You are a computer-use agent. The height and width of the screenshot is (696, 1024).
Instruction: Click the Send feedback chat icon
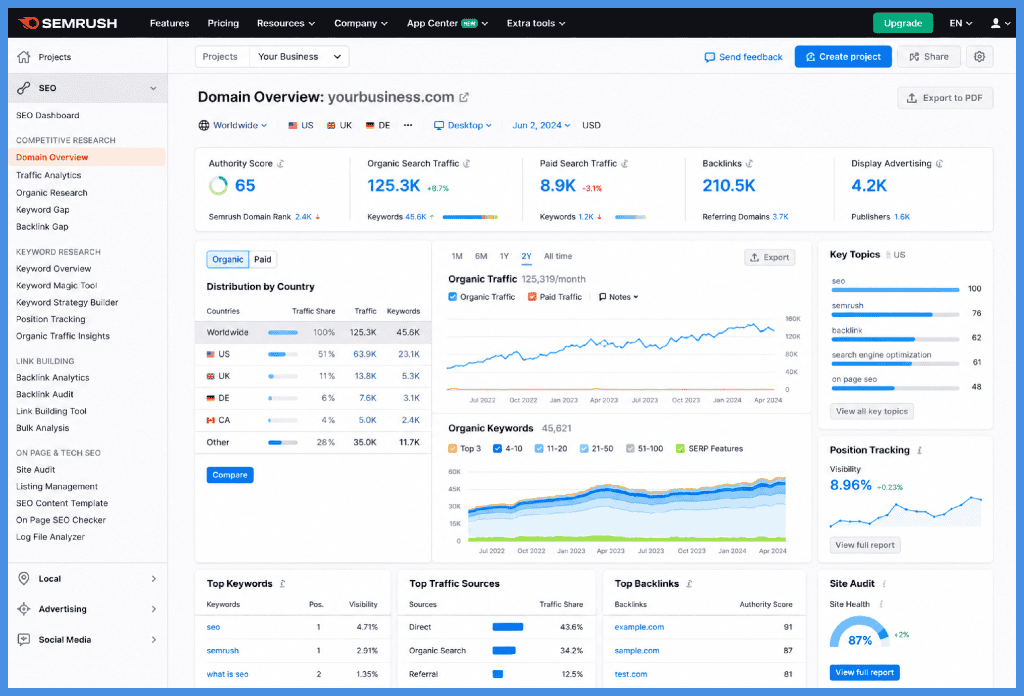tap(710, 57)
